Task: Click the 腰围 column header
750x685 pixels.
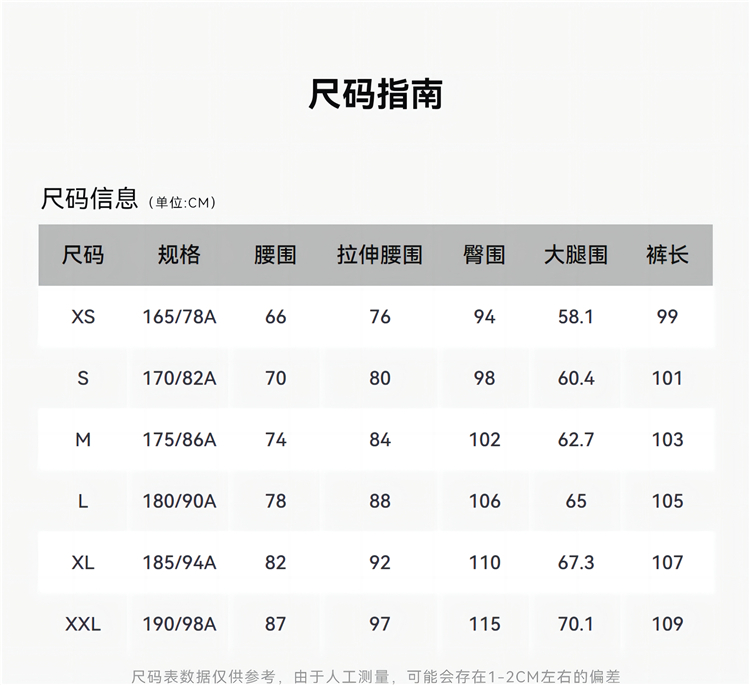Action: 275,255
